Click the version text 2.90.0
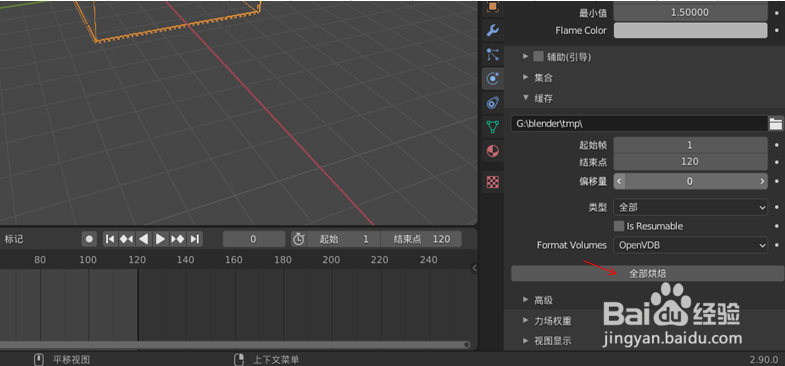The image size is (785, 366). (764, 360)
